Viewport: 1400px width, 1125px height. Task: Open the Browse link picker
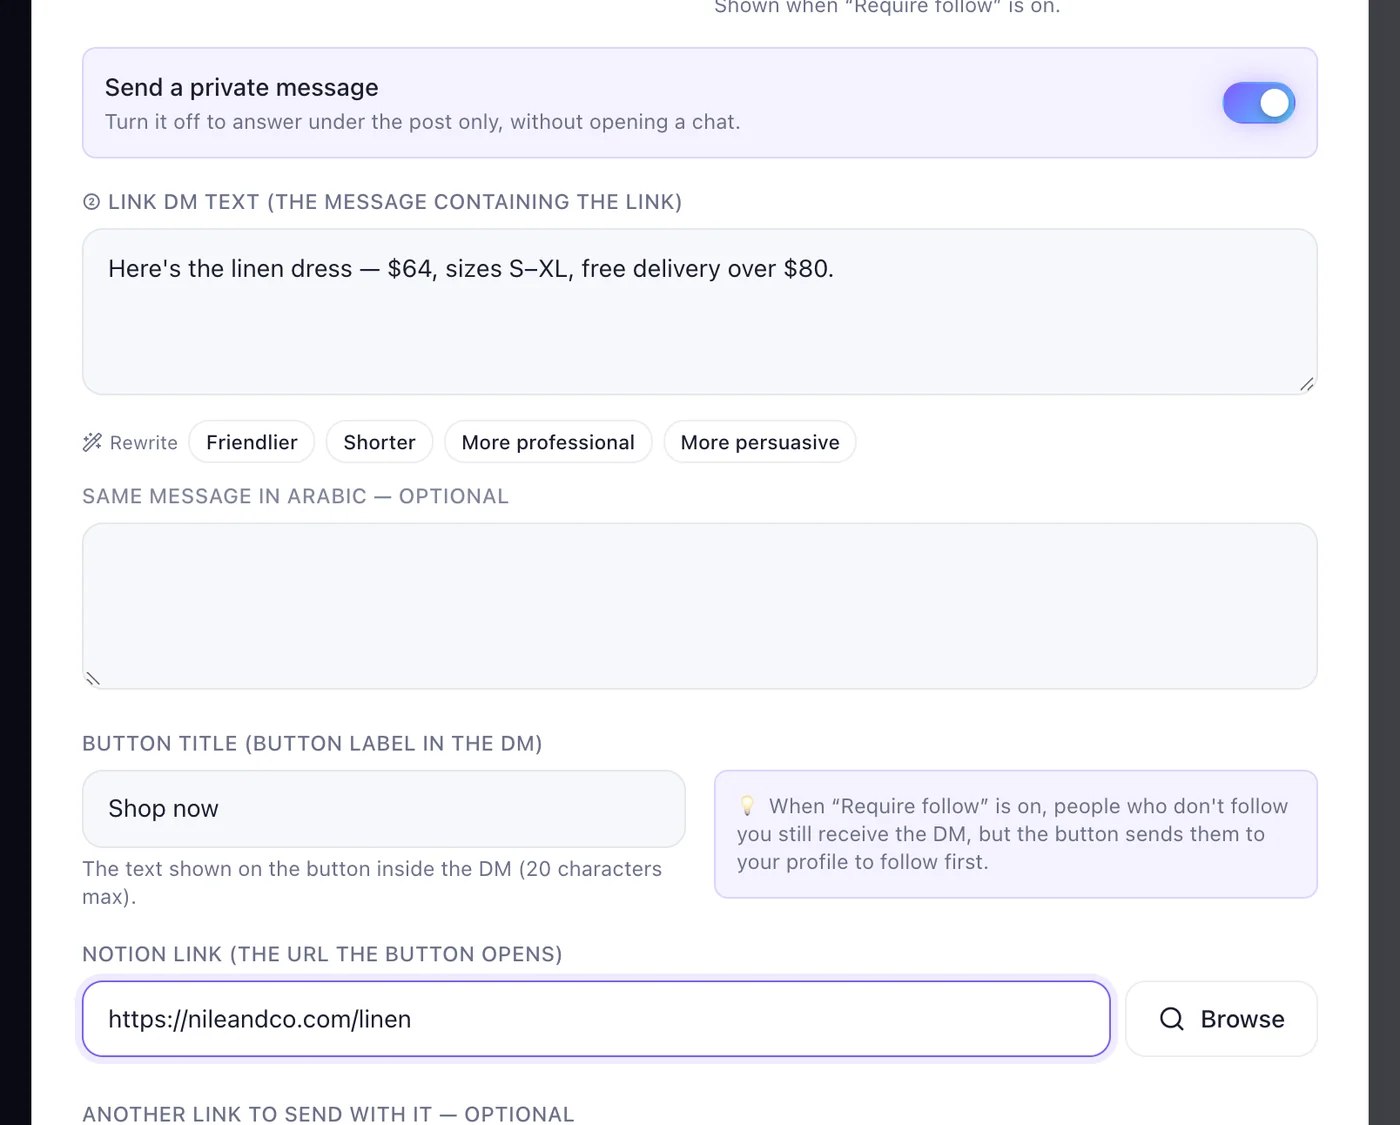tap(1221, 1019)
